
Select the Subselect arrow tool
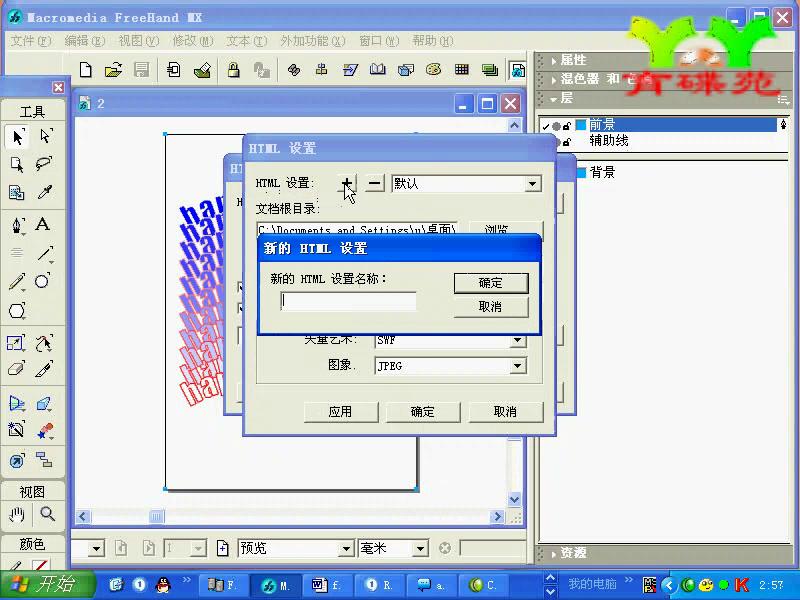click(45, 136)
